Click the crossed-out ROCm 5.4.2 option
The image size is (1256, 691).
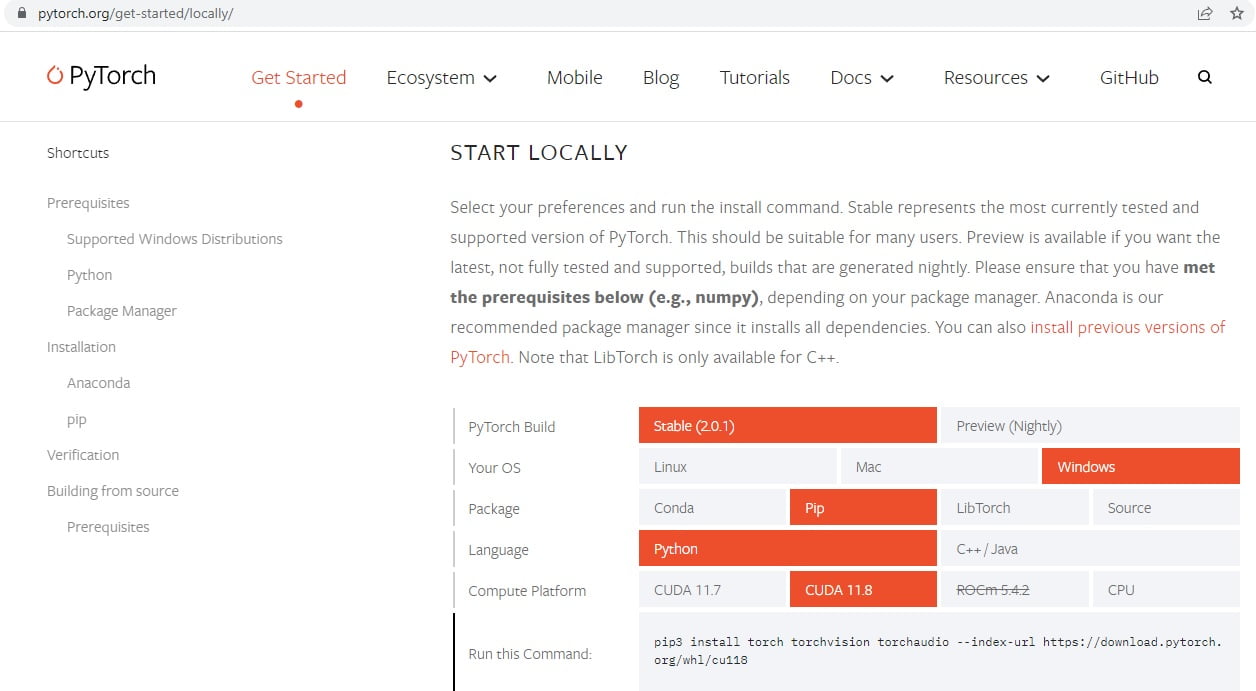tap(1014, 589)
